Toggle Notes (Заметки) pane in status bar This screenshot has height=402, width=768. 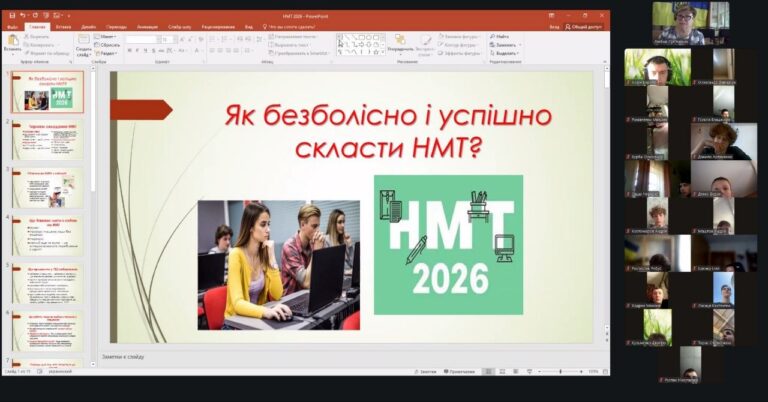[426, 372]
